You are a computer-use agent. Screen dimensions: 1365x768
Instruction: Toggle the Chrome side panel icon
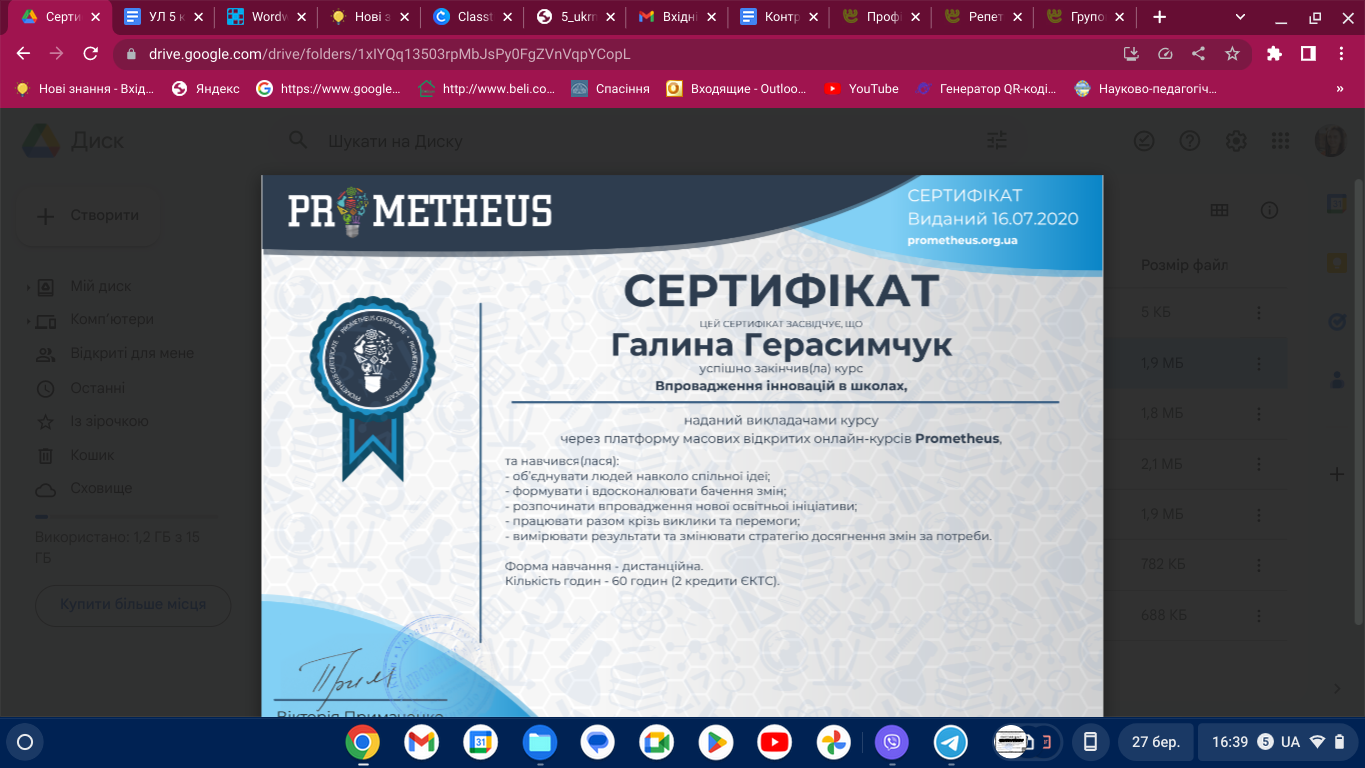point(1307,54)
